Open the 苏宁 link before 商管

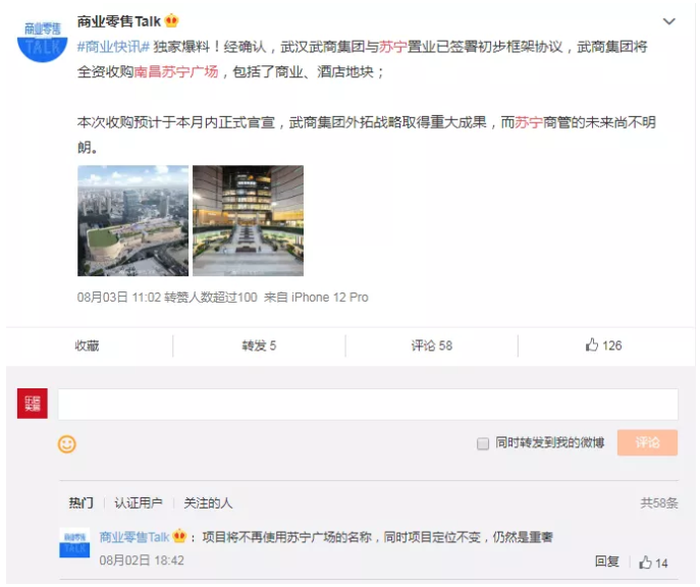[529, 122]
